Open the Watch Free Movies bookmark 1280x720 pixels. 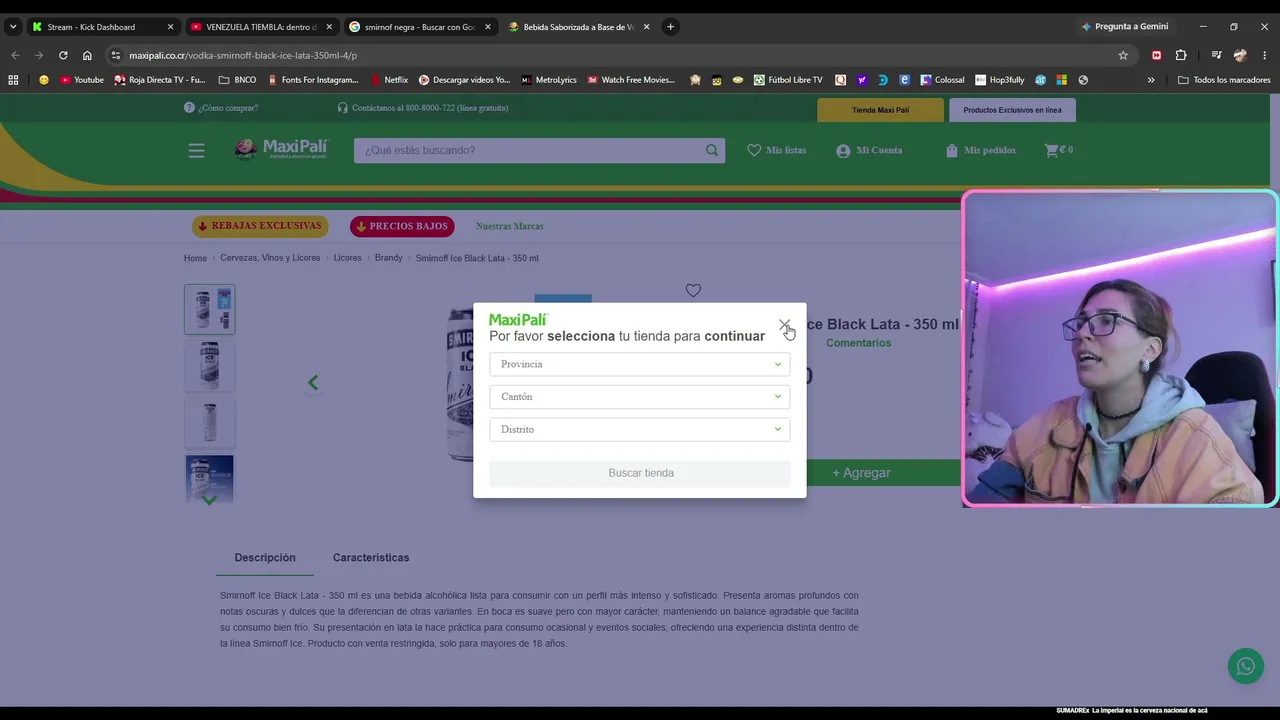pyautogui.click(x=631, y=80)
